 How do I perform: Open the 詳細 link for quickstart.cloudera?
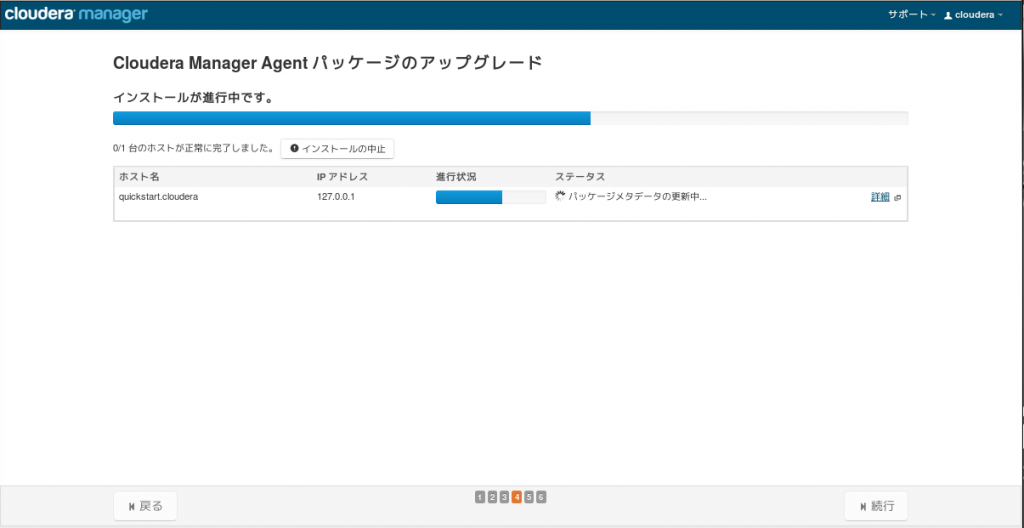pyautogui.click(x=880, y=197)
